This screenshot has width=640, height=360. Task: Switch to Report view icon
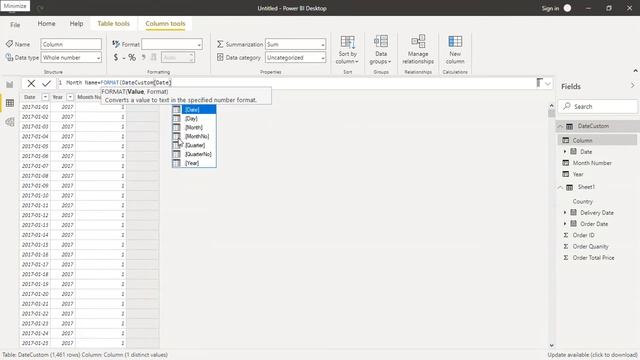pyautogui.click(x=10, y=84)
